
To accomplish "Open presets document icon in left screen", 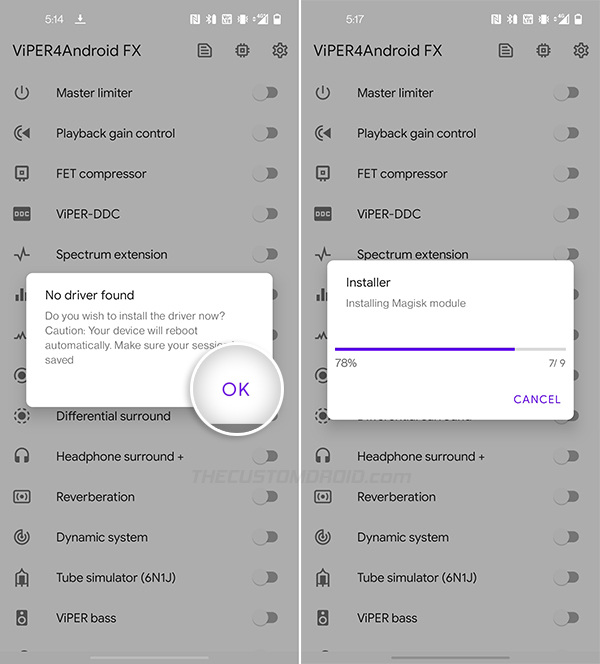I will click(205, 51).
